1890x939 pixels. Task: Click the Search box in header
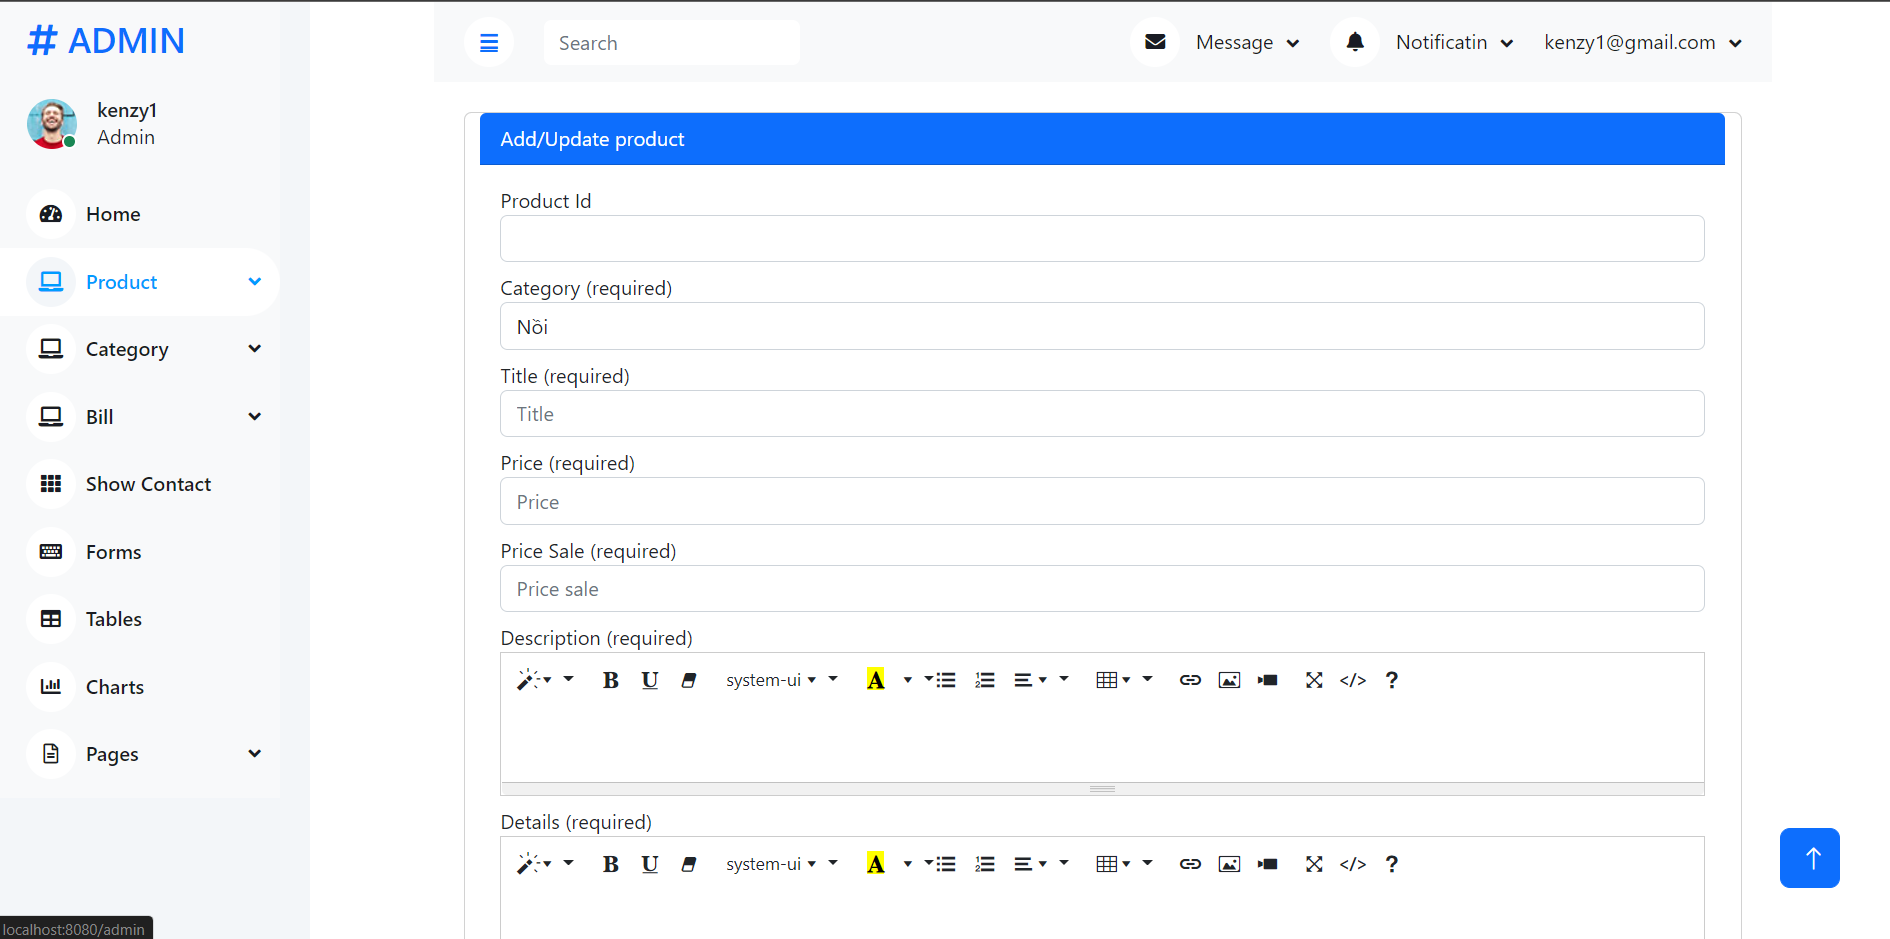coord(672,43)
